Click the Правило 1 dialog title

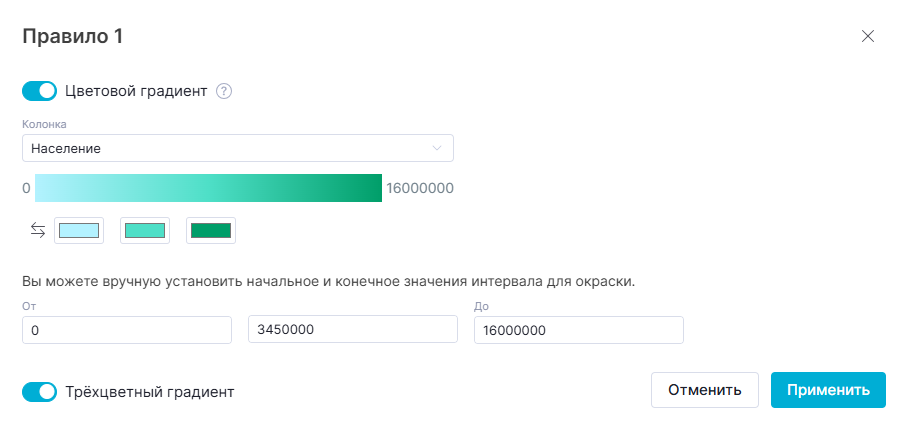tap(72, 37)
